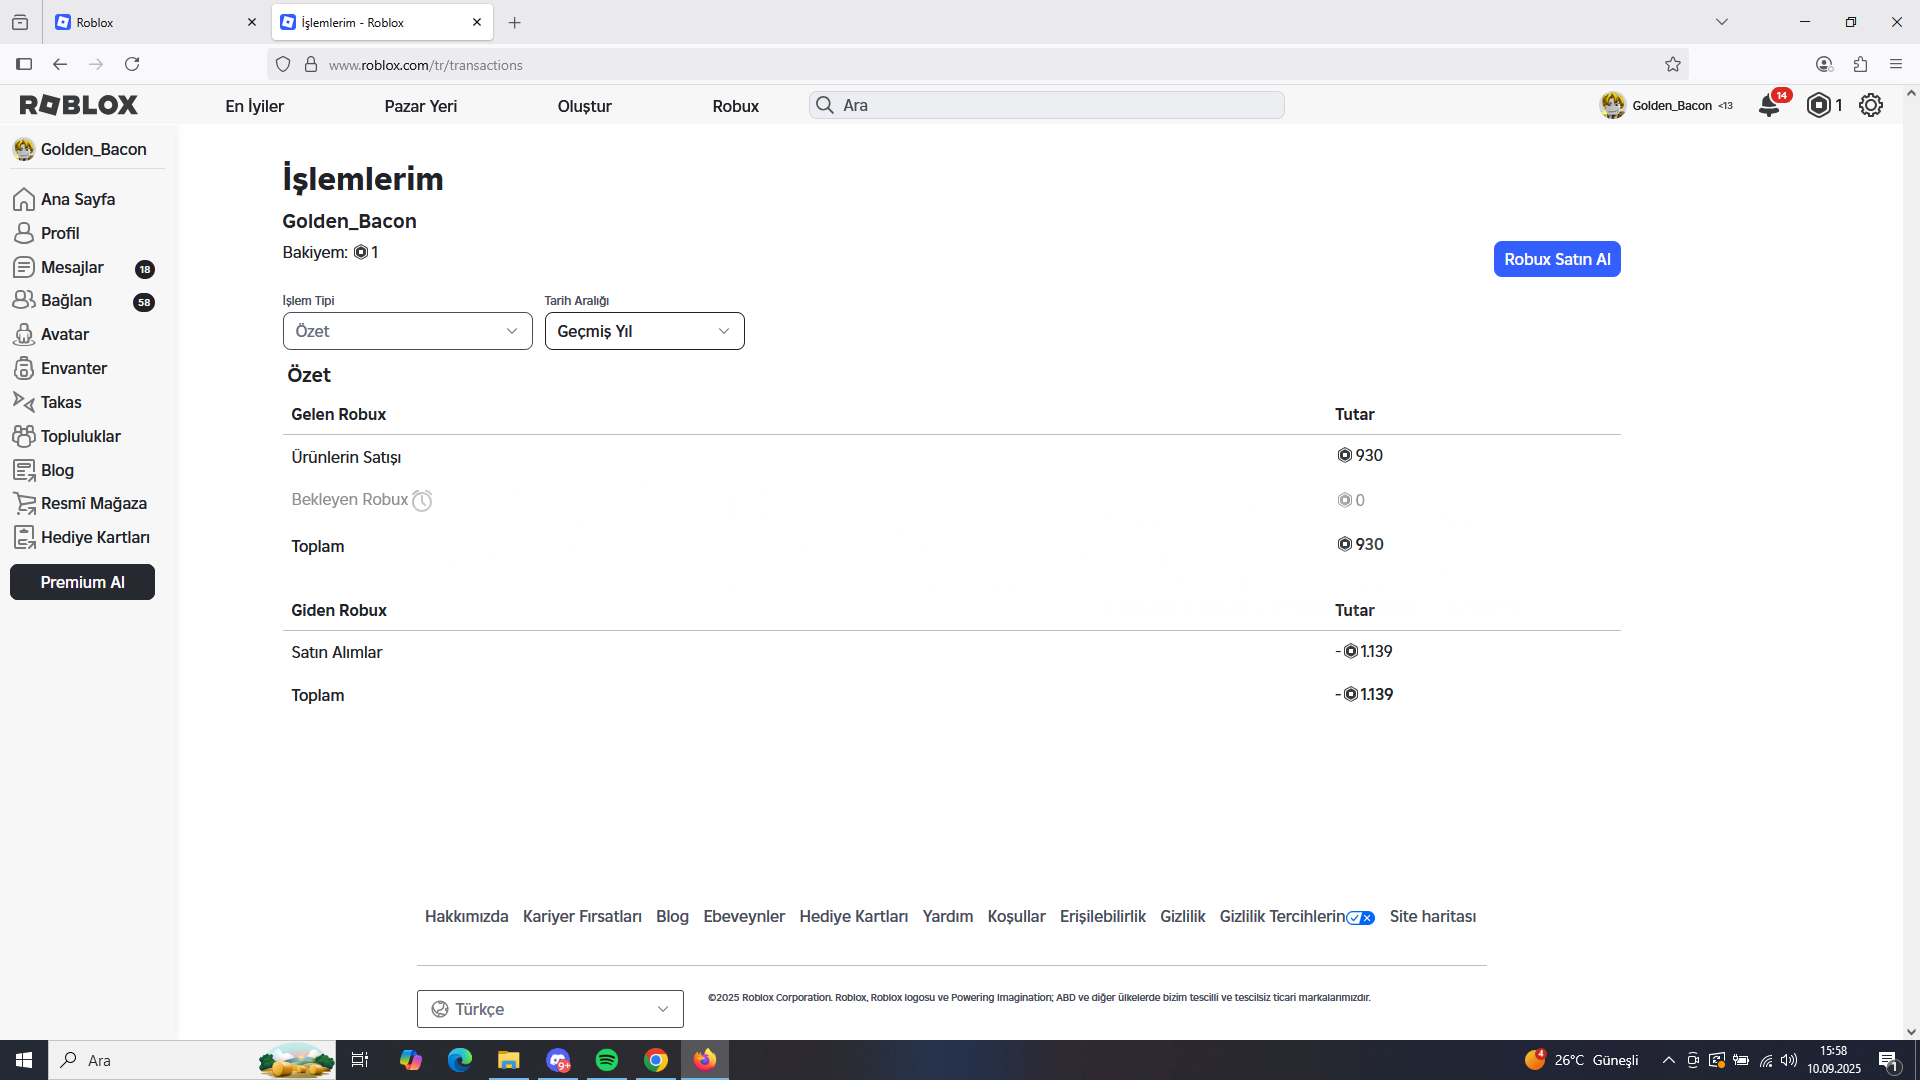Screen dimensions: 1920x1080
Task: Open the Windows Start menu
Action: (24, 1060)
